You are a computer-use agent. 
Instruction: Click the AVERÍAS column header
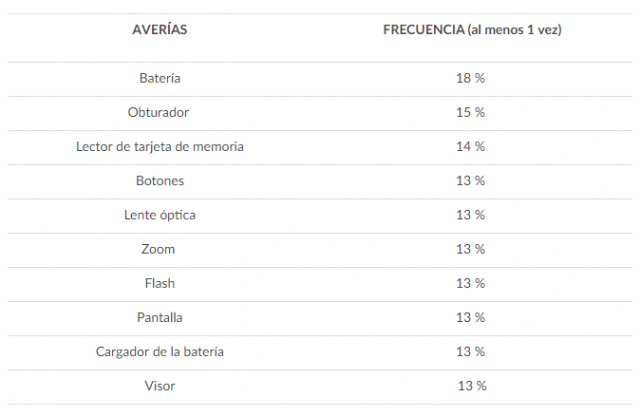[160, 30]
